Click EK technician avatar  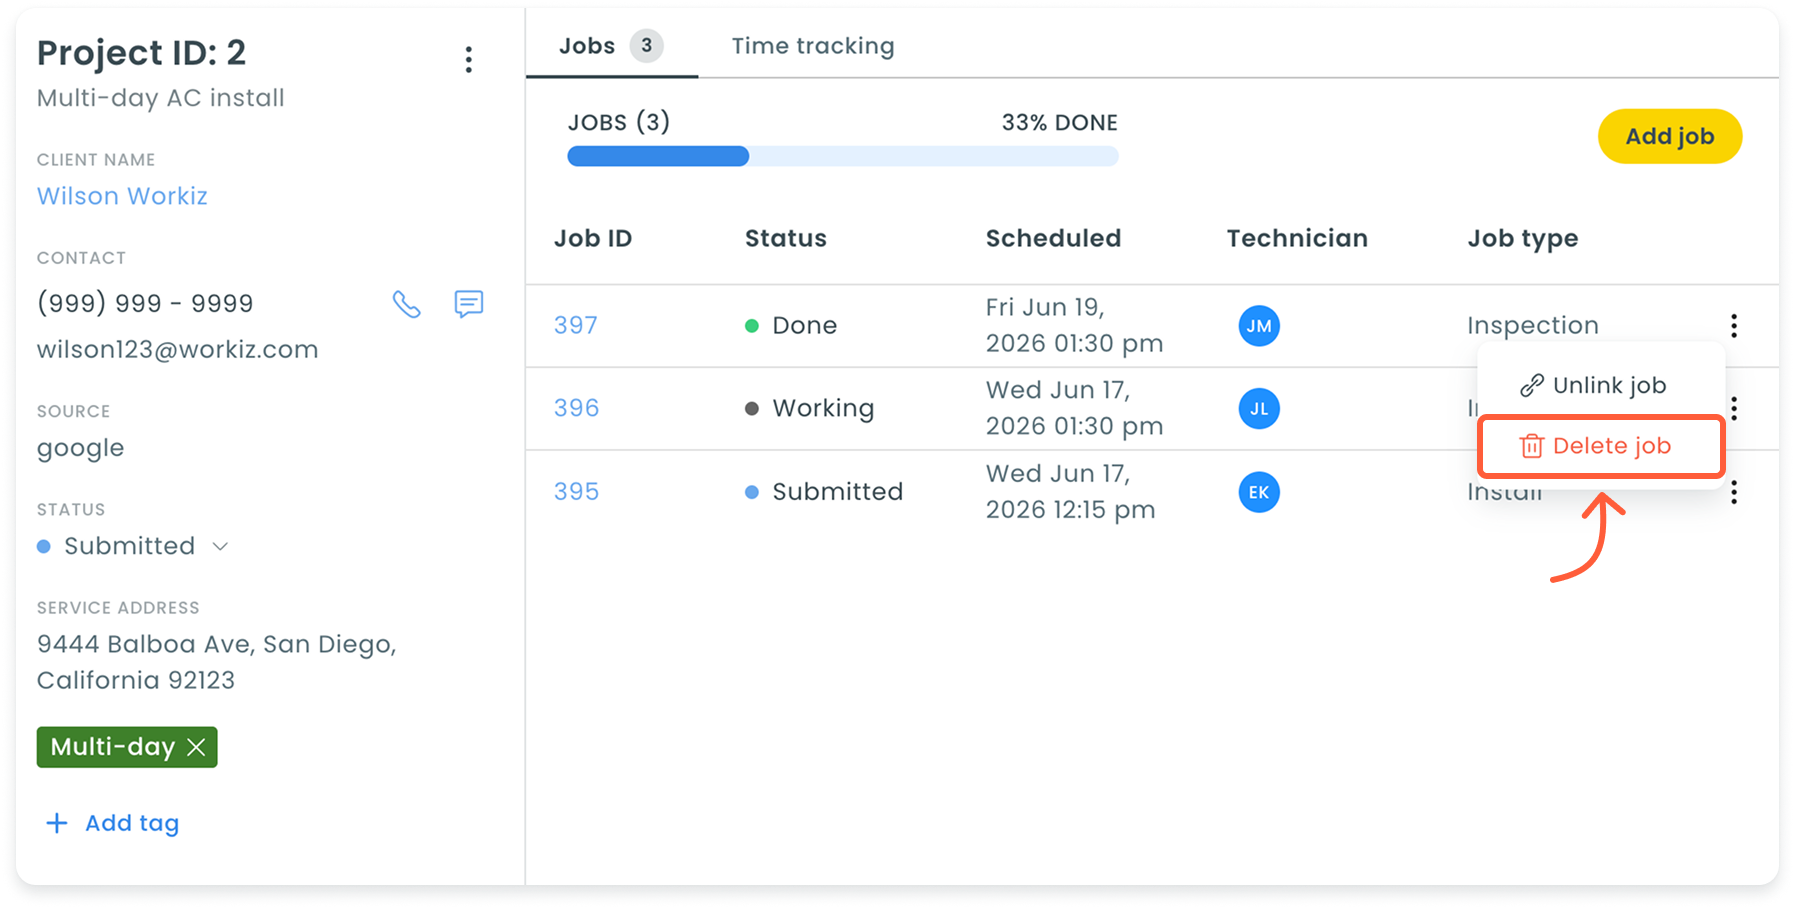tap(1259, 492)
